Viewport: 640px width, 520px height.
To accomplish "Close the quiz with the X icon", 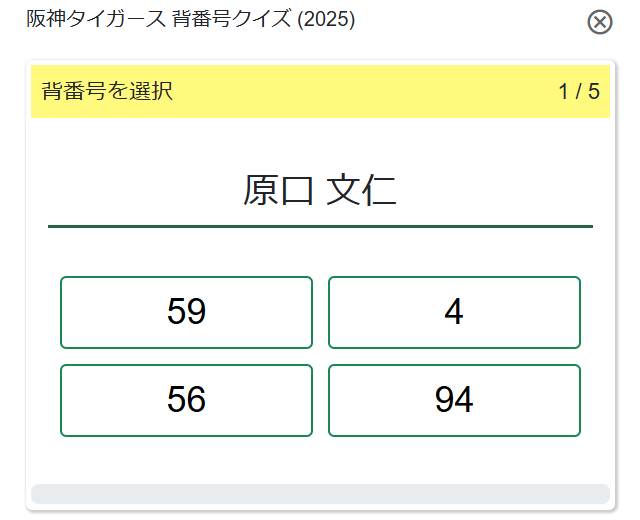I will pos(599,22).
